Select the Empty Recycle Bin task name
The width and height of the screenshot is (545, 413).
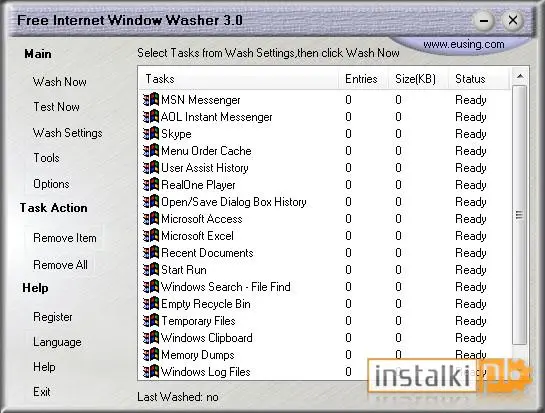[206, 305]
